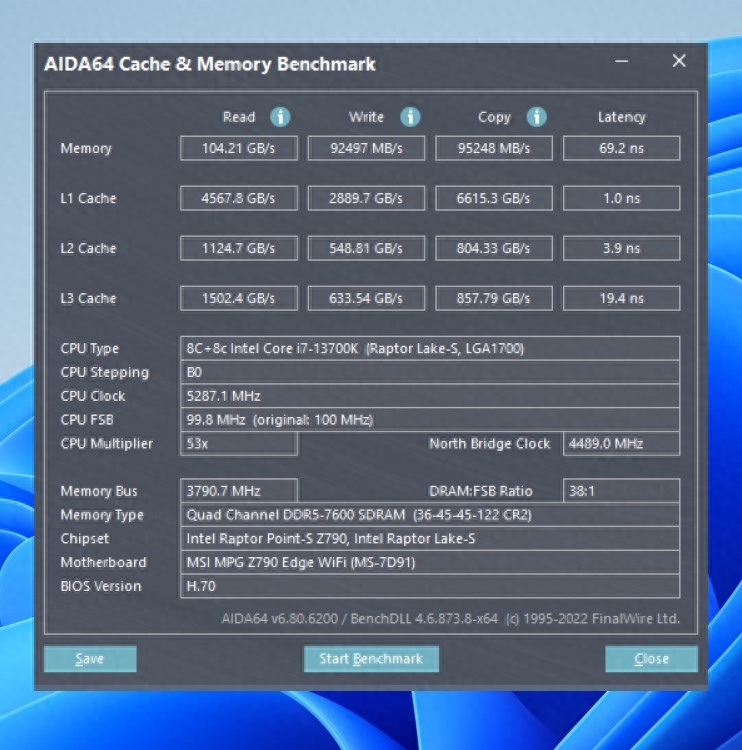Click the L3 Cache Copy value 857.79 GB/s
This screenshot has width=742, height=750.
[x=494, y=298]
